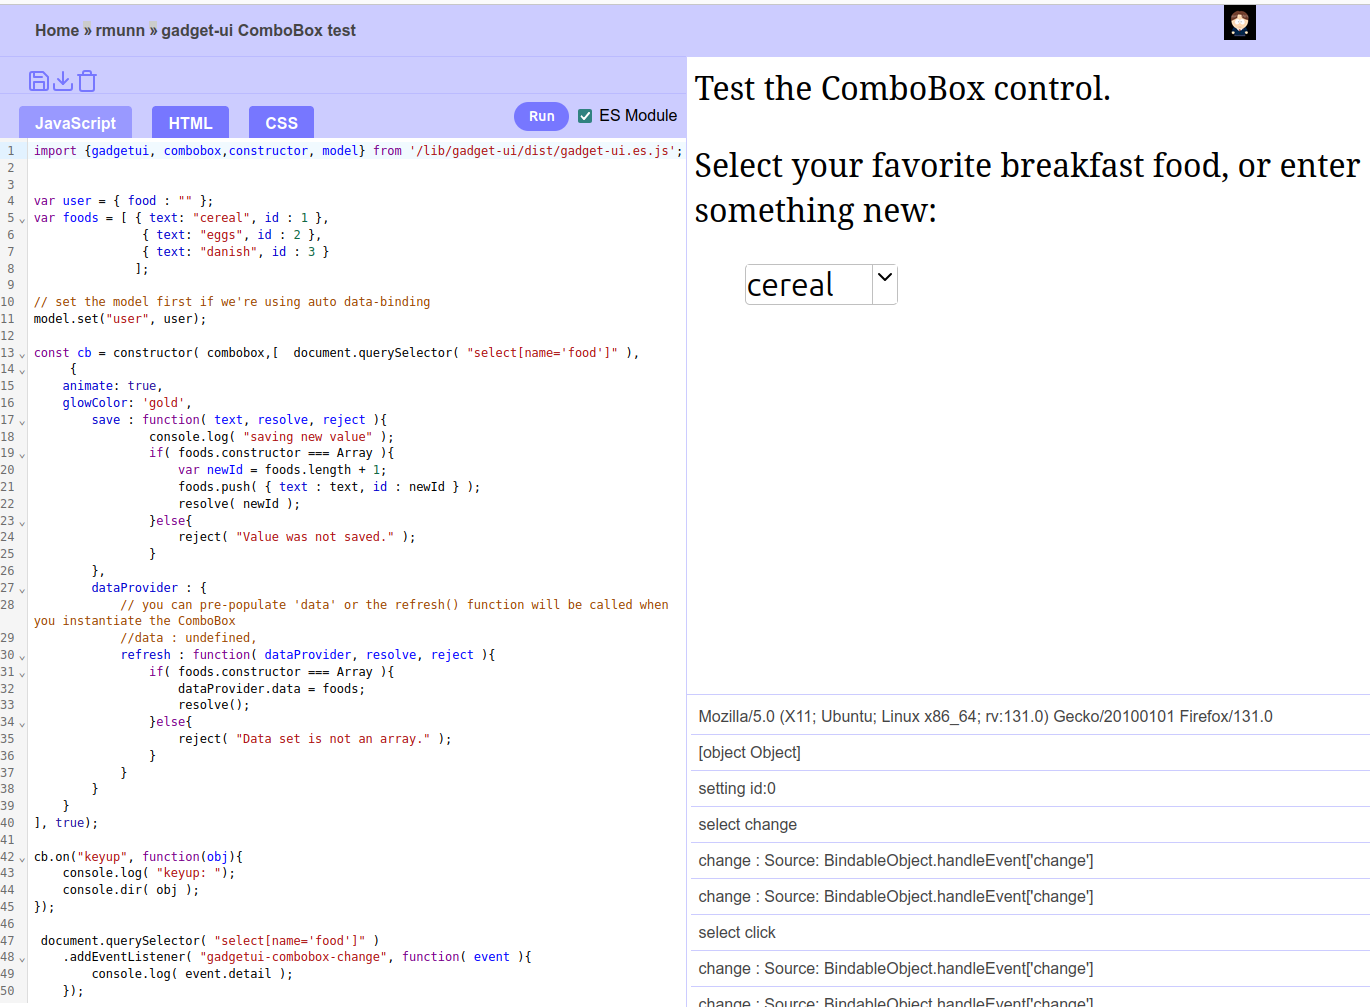Collapse the keyup handler at line 42
The height and width of the screenshot is (1007, 1370).
22,858
